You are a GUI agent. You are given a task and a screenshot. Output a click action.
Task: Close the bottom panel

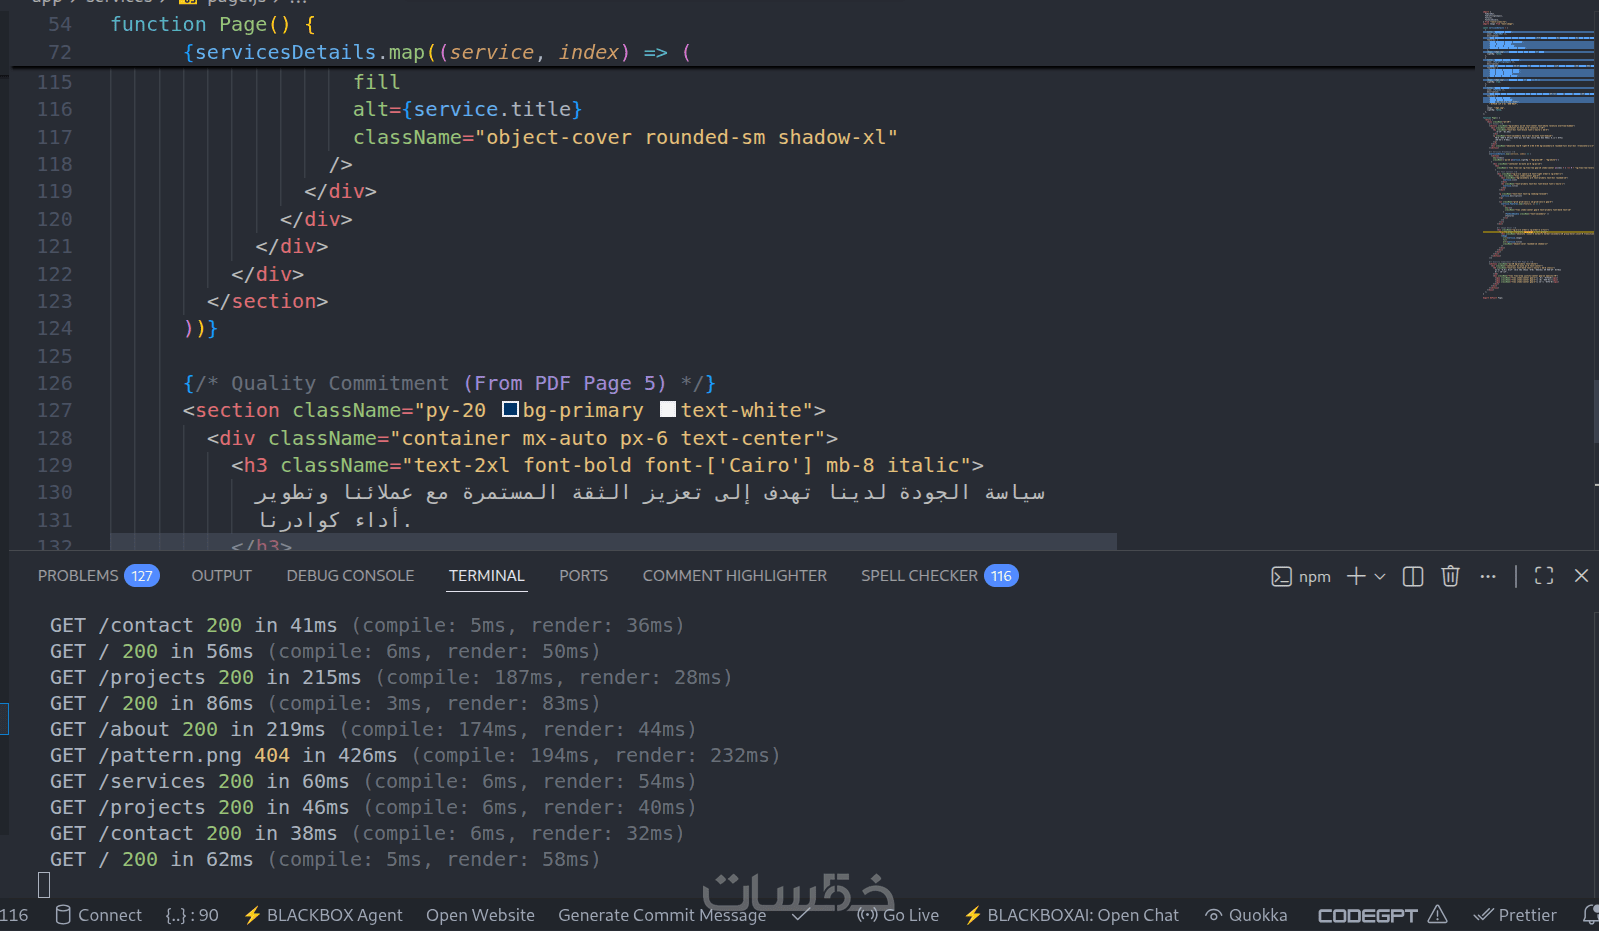tap(1581, 576)
